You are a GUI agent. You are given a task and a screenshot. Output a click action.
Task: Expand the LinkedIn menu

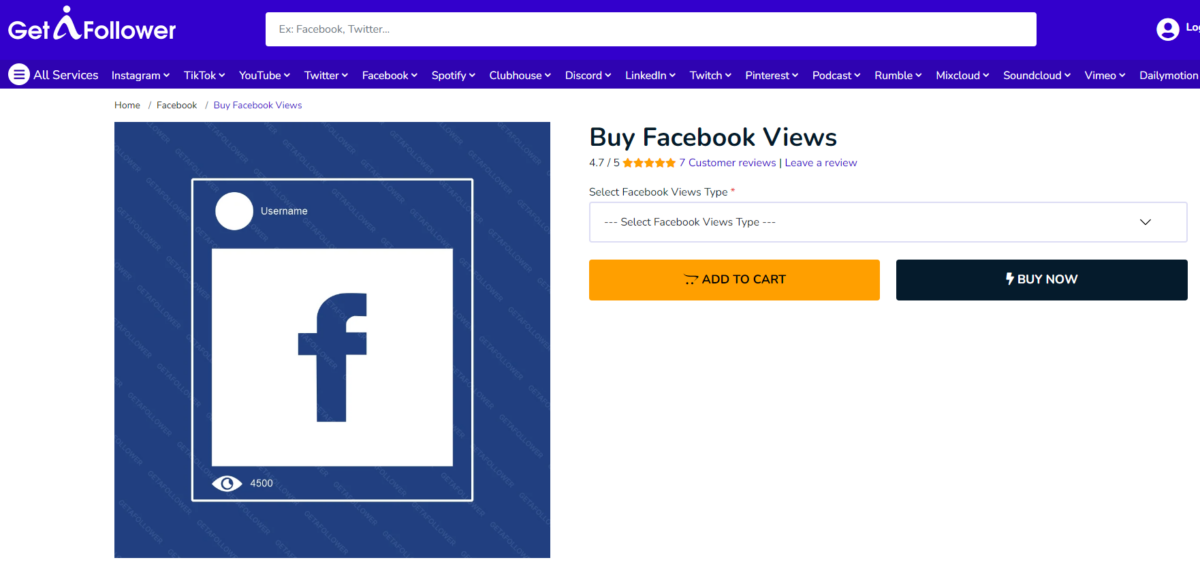point(650,75)
